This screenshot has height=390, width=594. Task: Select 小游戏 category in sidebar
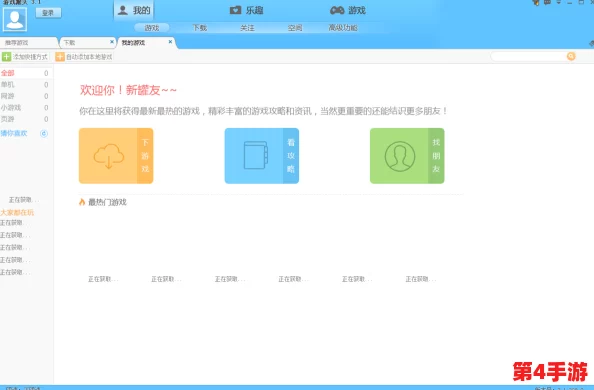point(25,108)
